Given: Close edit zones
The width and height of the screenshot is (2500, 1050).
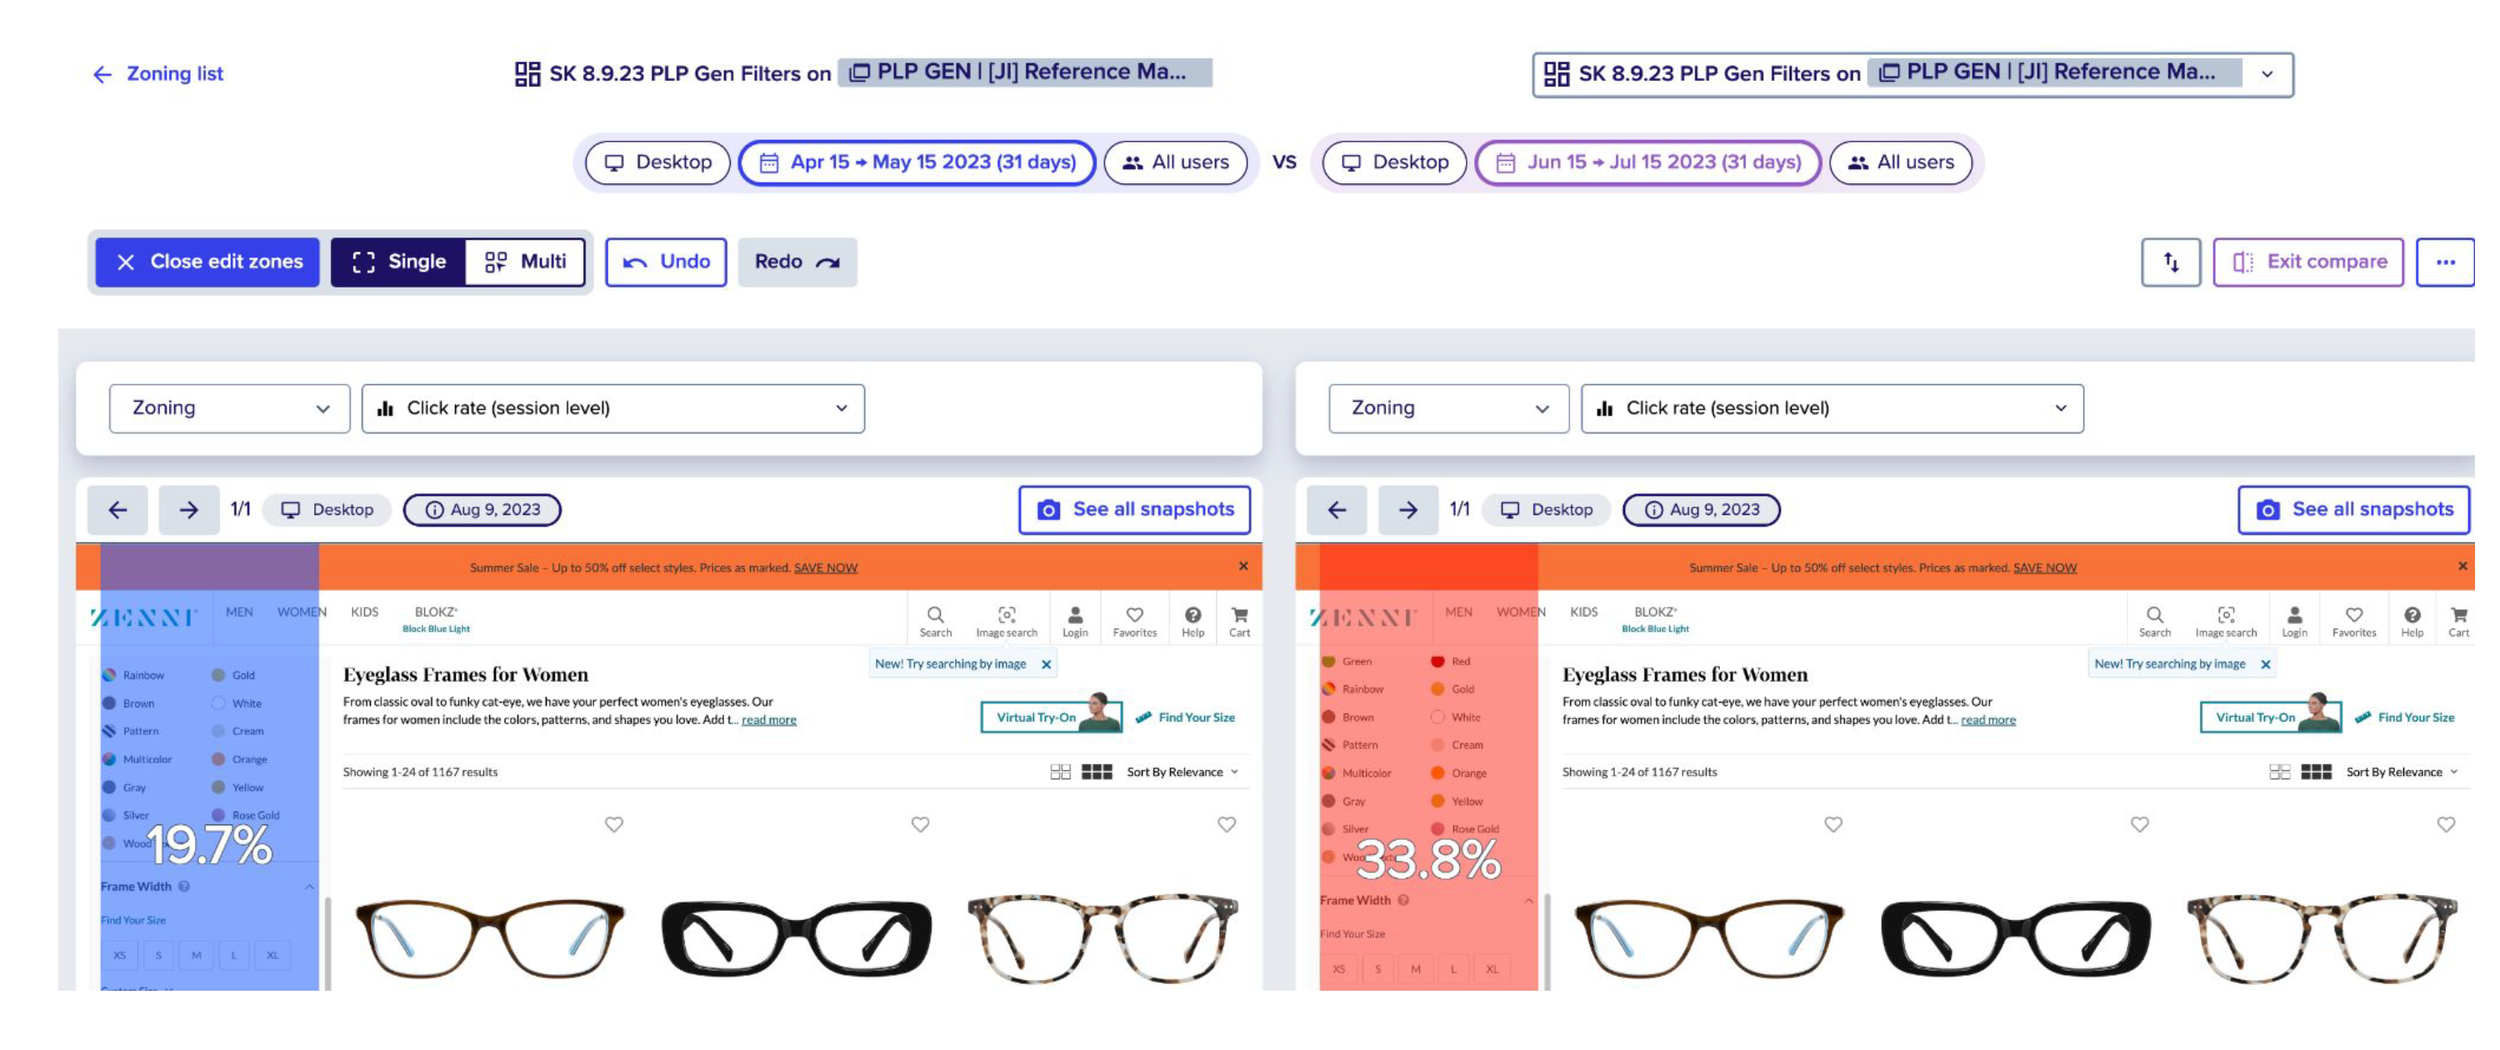Looking at the screenshot, I should point(207,262).
